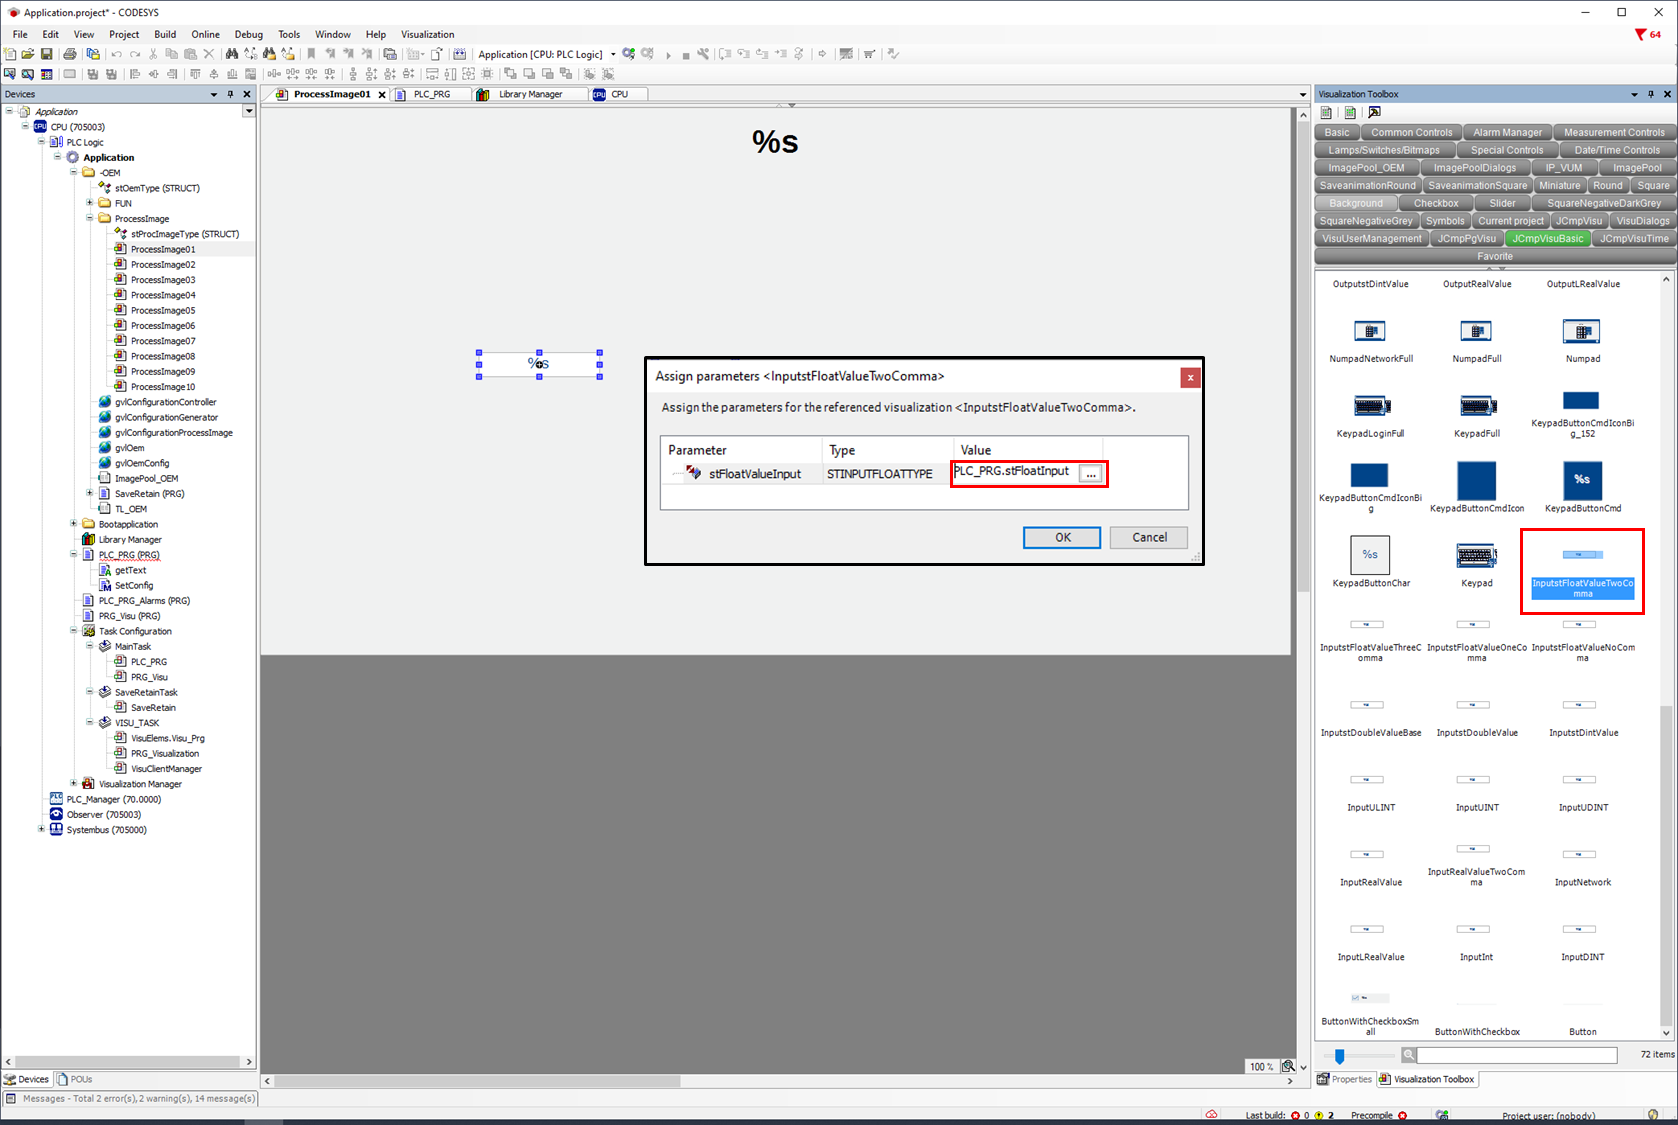Click the KeypadButtonChar toolbox icon
The width and height of the screenshot is (1678, 1125).
1370,555
